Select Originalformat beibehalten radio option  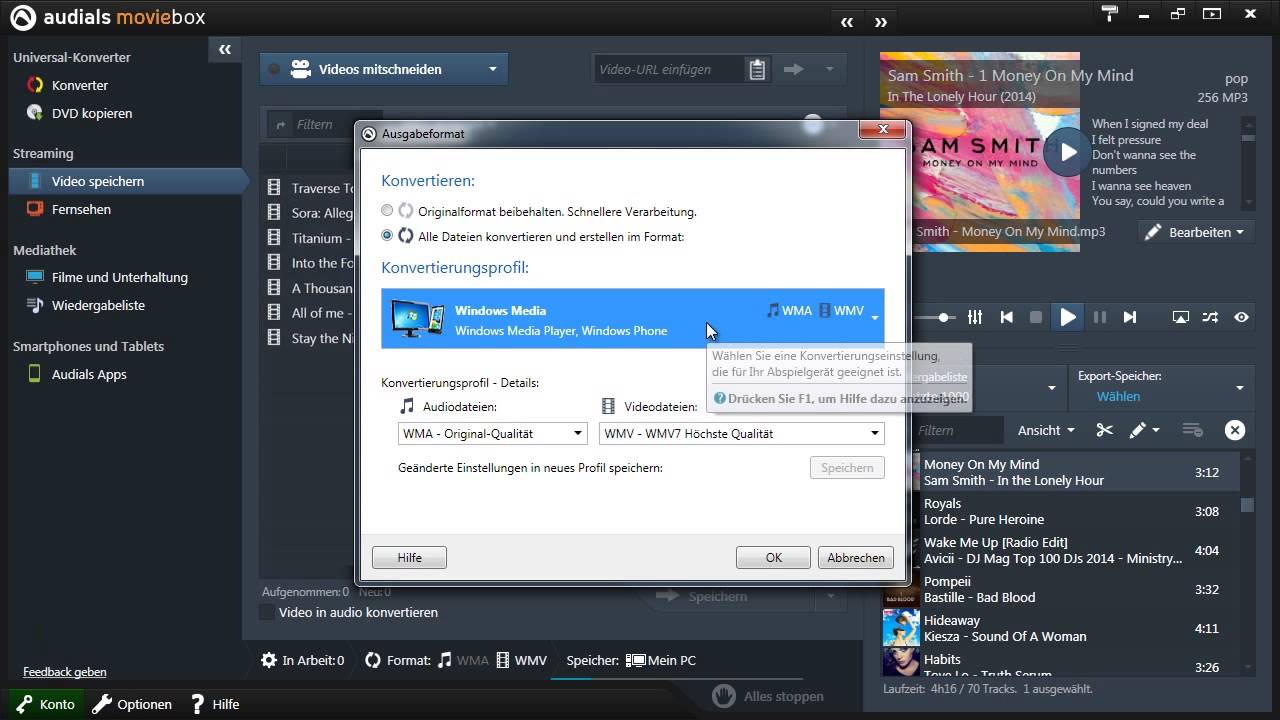coord(387,211)
